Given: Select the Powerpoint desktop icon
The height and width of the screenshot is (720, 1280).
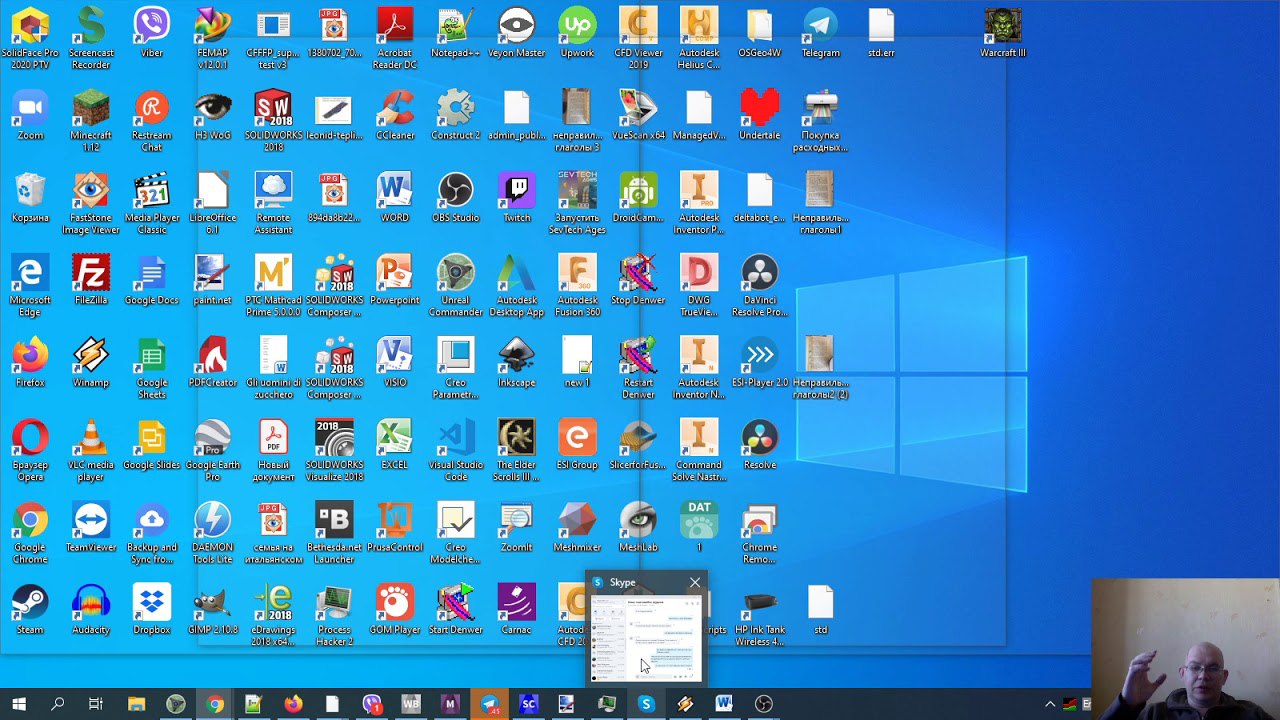Looking at the screenshot, I should (395, 280).
